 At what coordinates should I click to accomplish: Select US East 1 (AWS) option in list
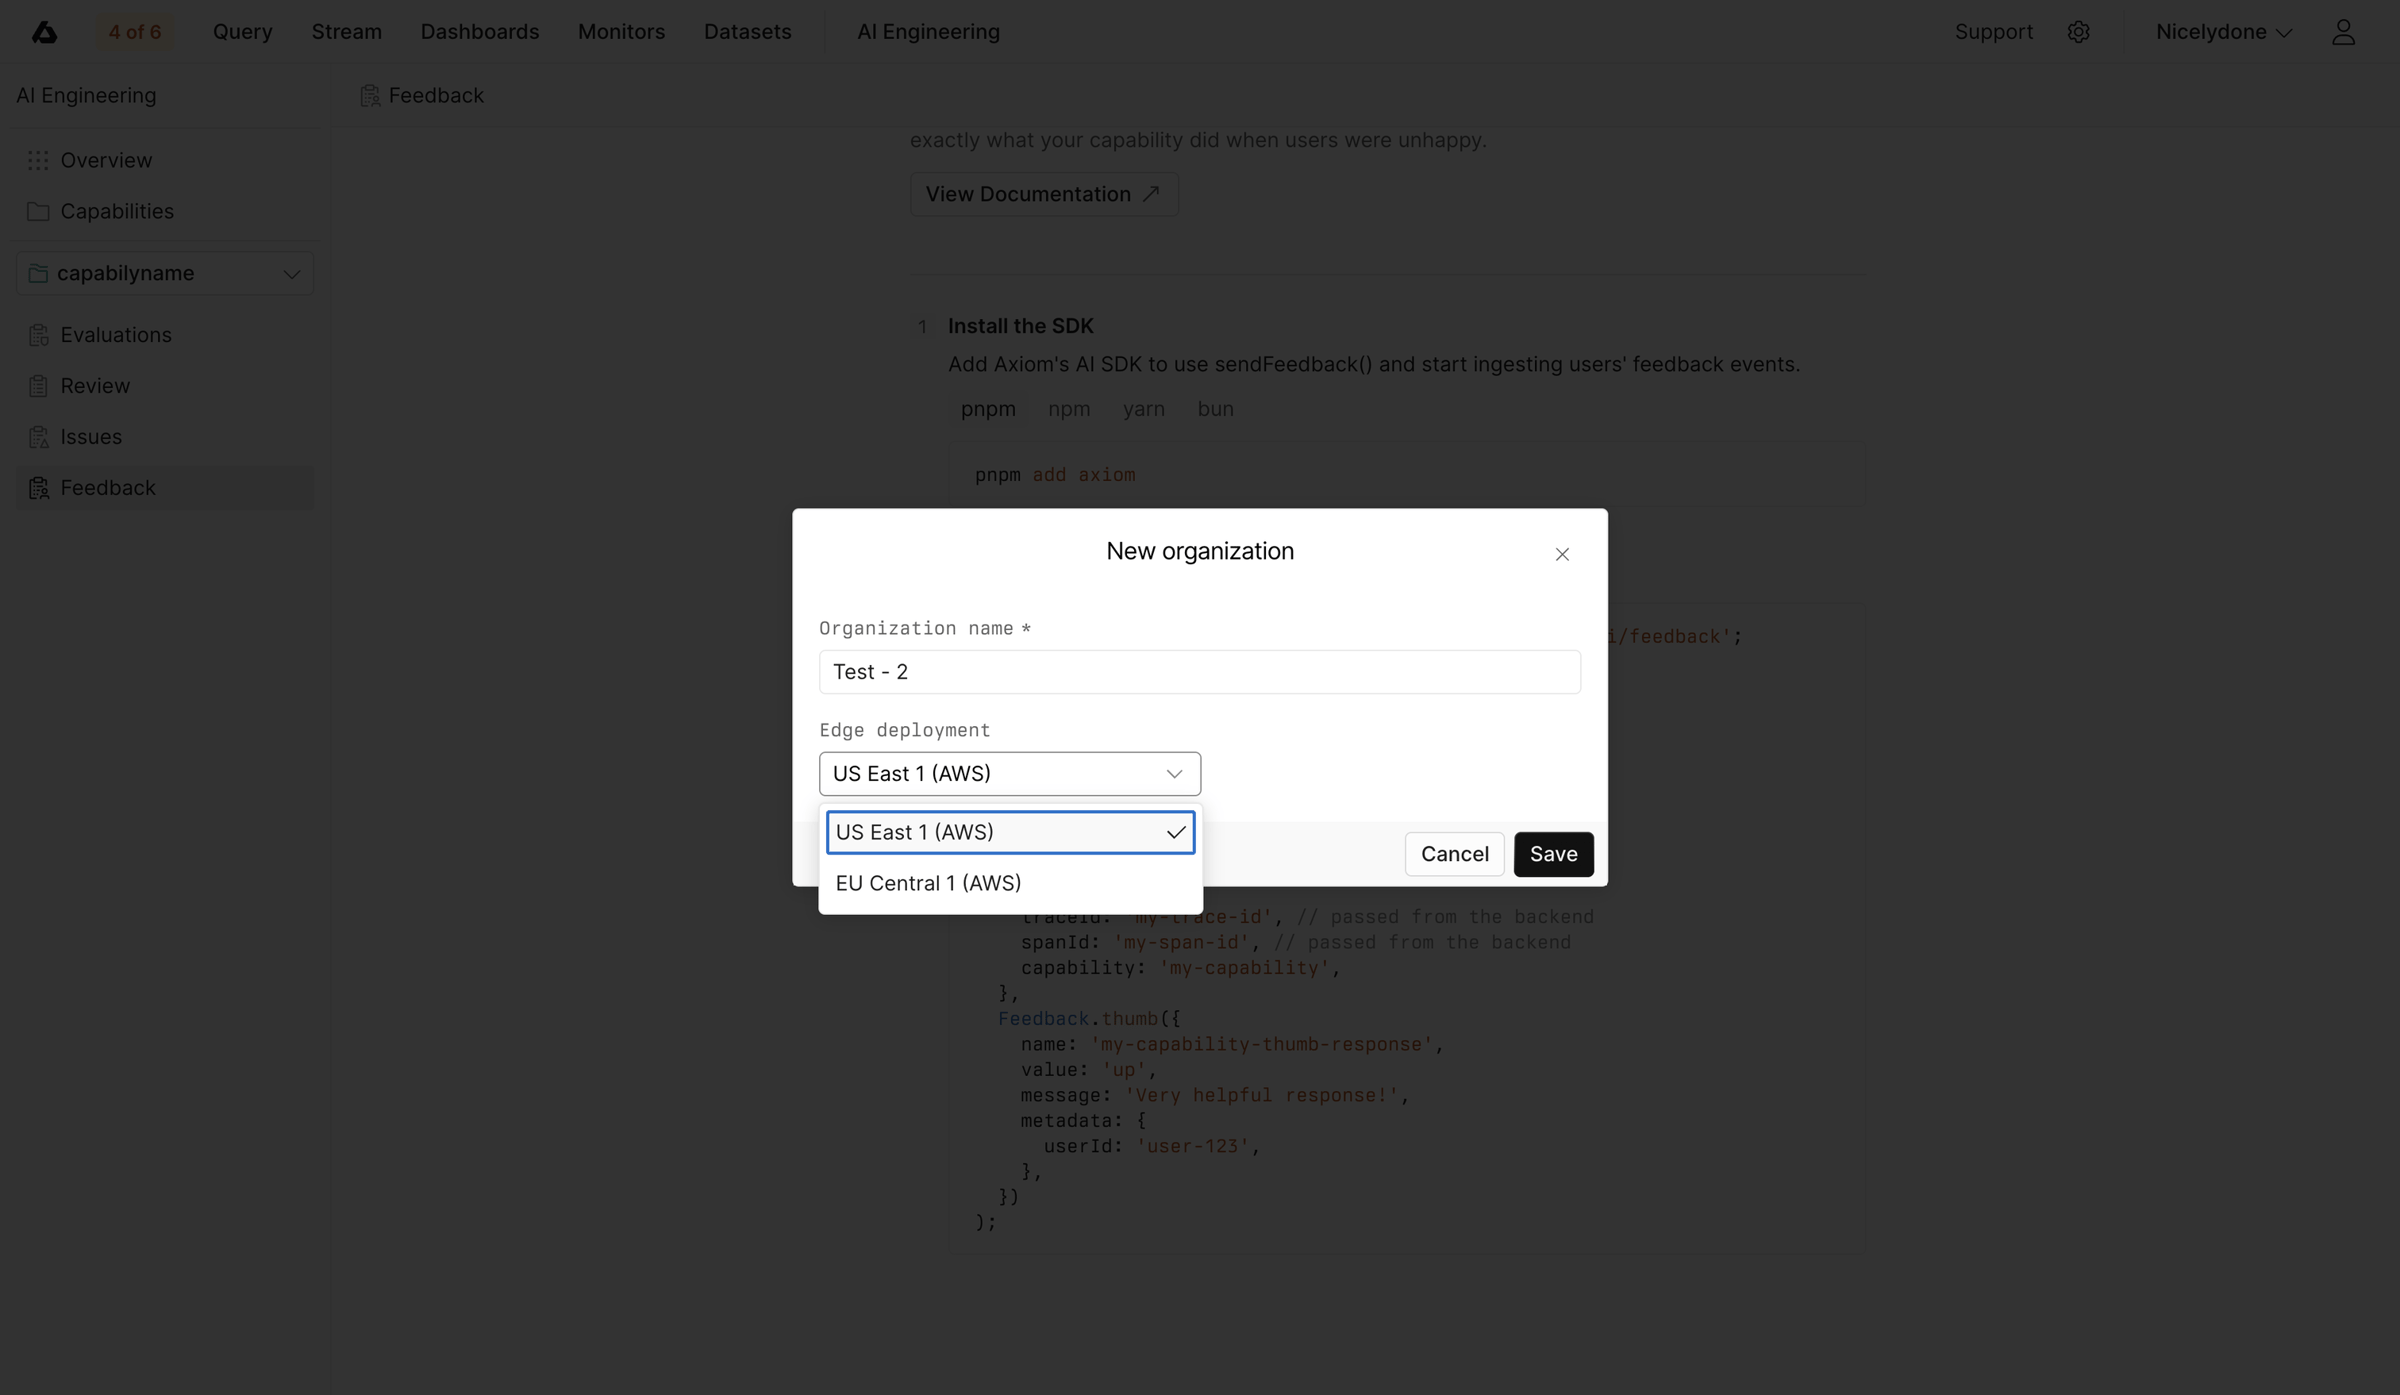pyautogui.click(x=1010, y=832)
